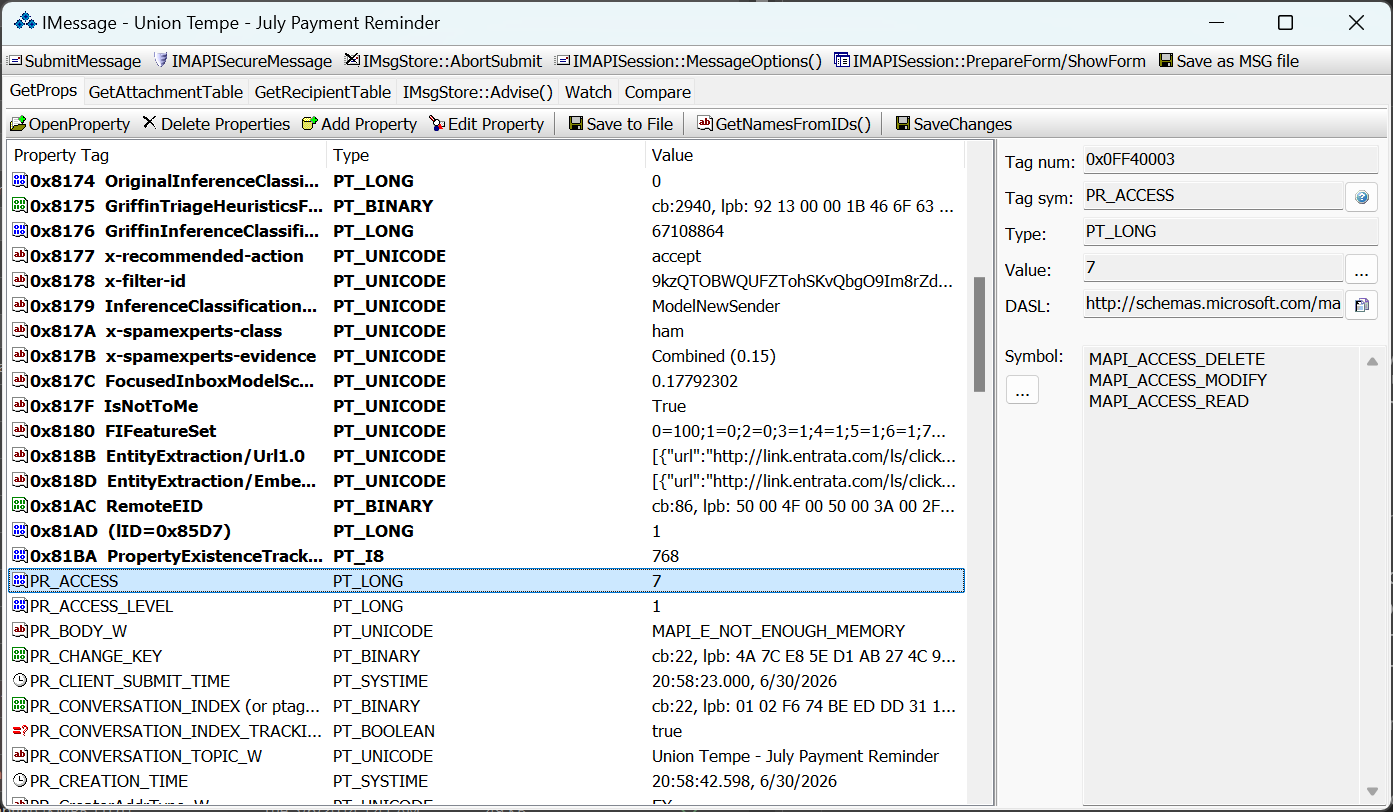Click Delete Properties

(x=216, y=124)
